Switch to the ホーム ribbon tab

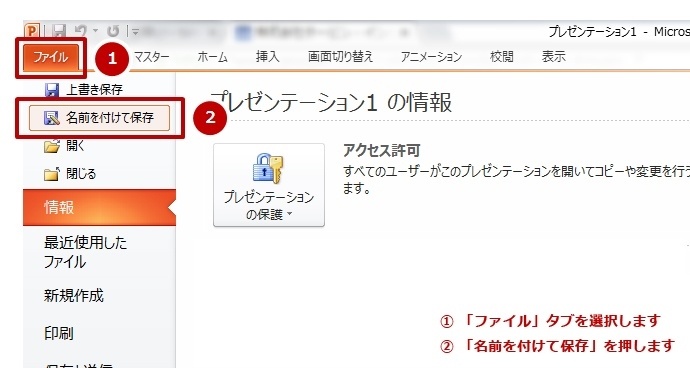(213, 57)
